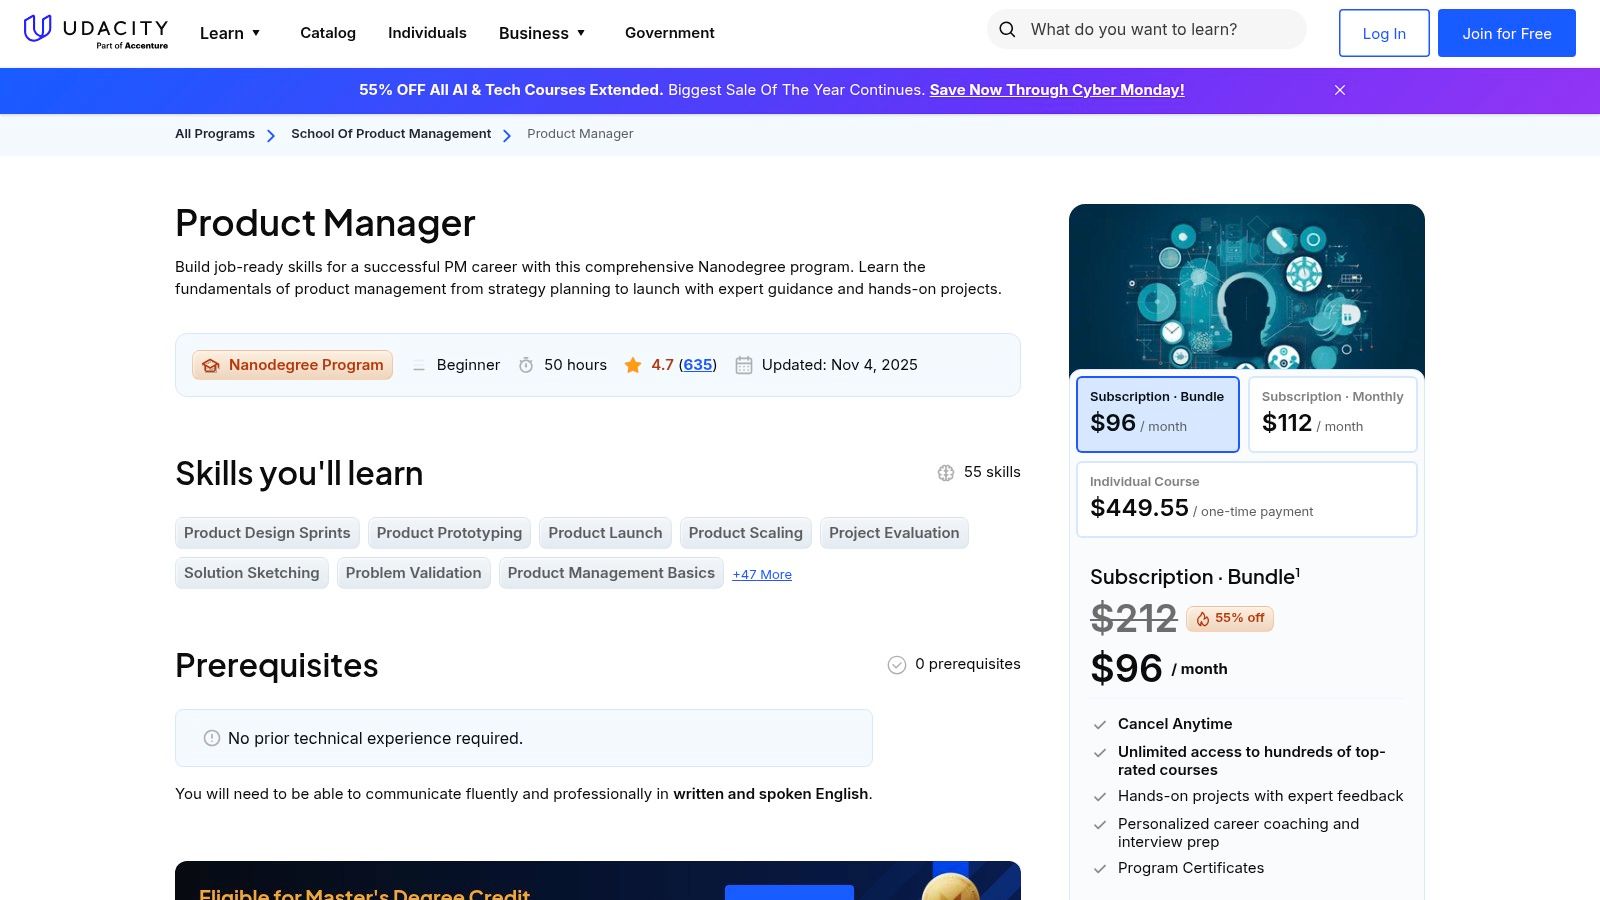
Task: Select the Individual Course payment option
Action: pyautogui.click(x=1246, y=498)
